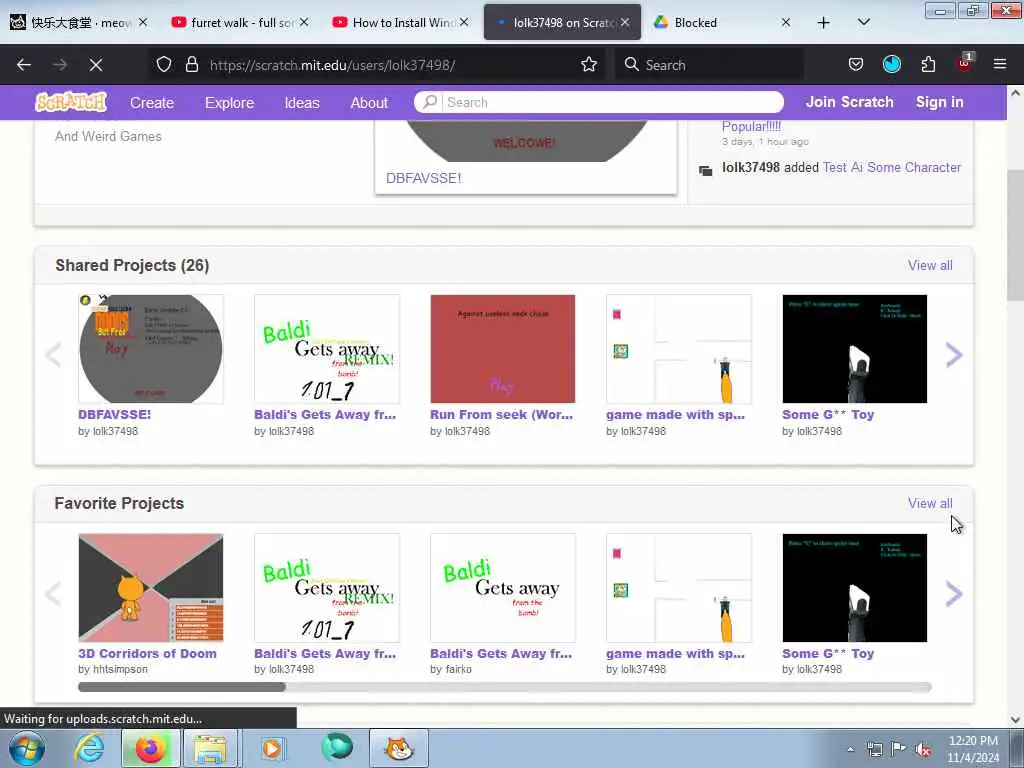The image size is (1024, 768).
Task: Open Windows Explorer folder taskbar icon
Action: [x=210, y=748]
